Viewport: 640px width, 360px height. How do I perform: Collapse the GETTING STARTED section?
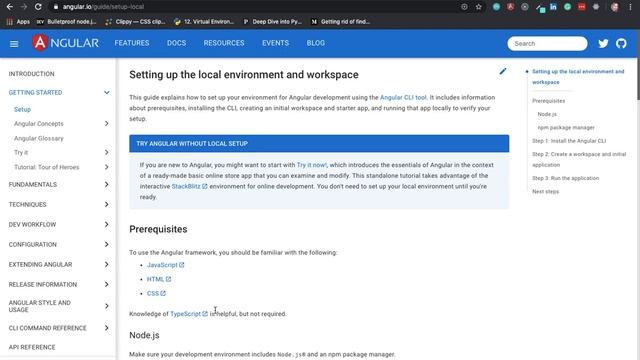tap(107, 93)
